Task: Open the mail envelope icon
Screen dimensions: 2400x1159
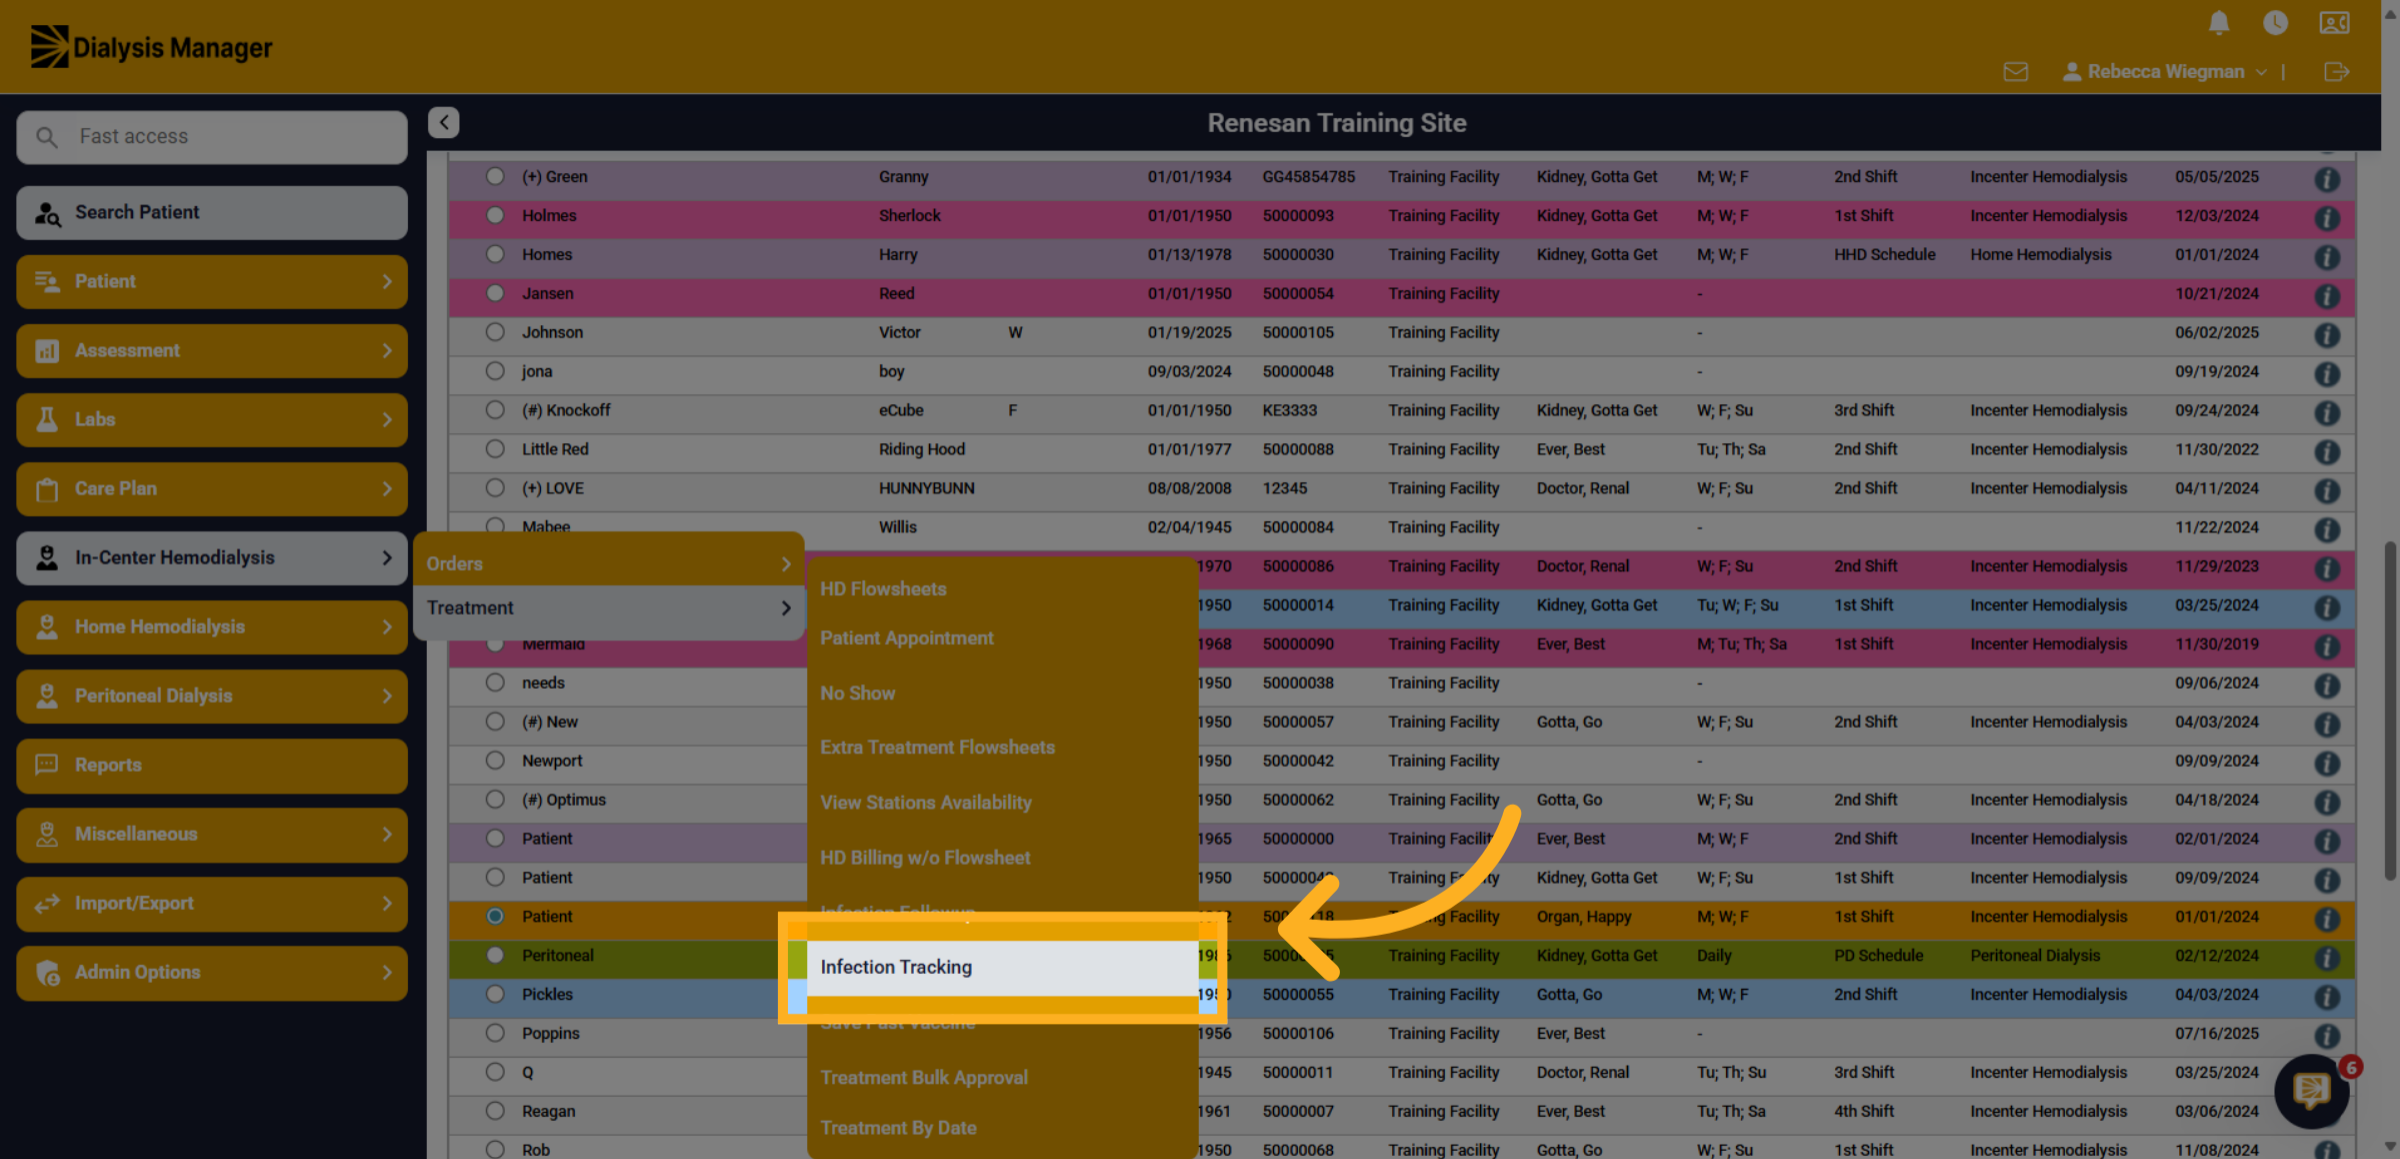Action: tap(2016, 72)
